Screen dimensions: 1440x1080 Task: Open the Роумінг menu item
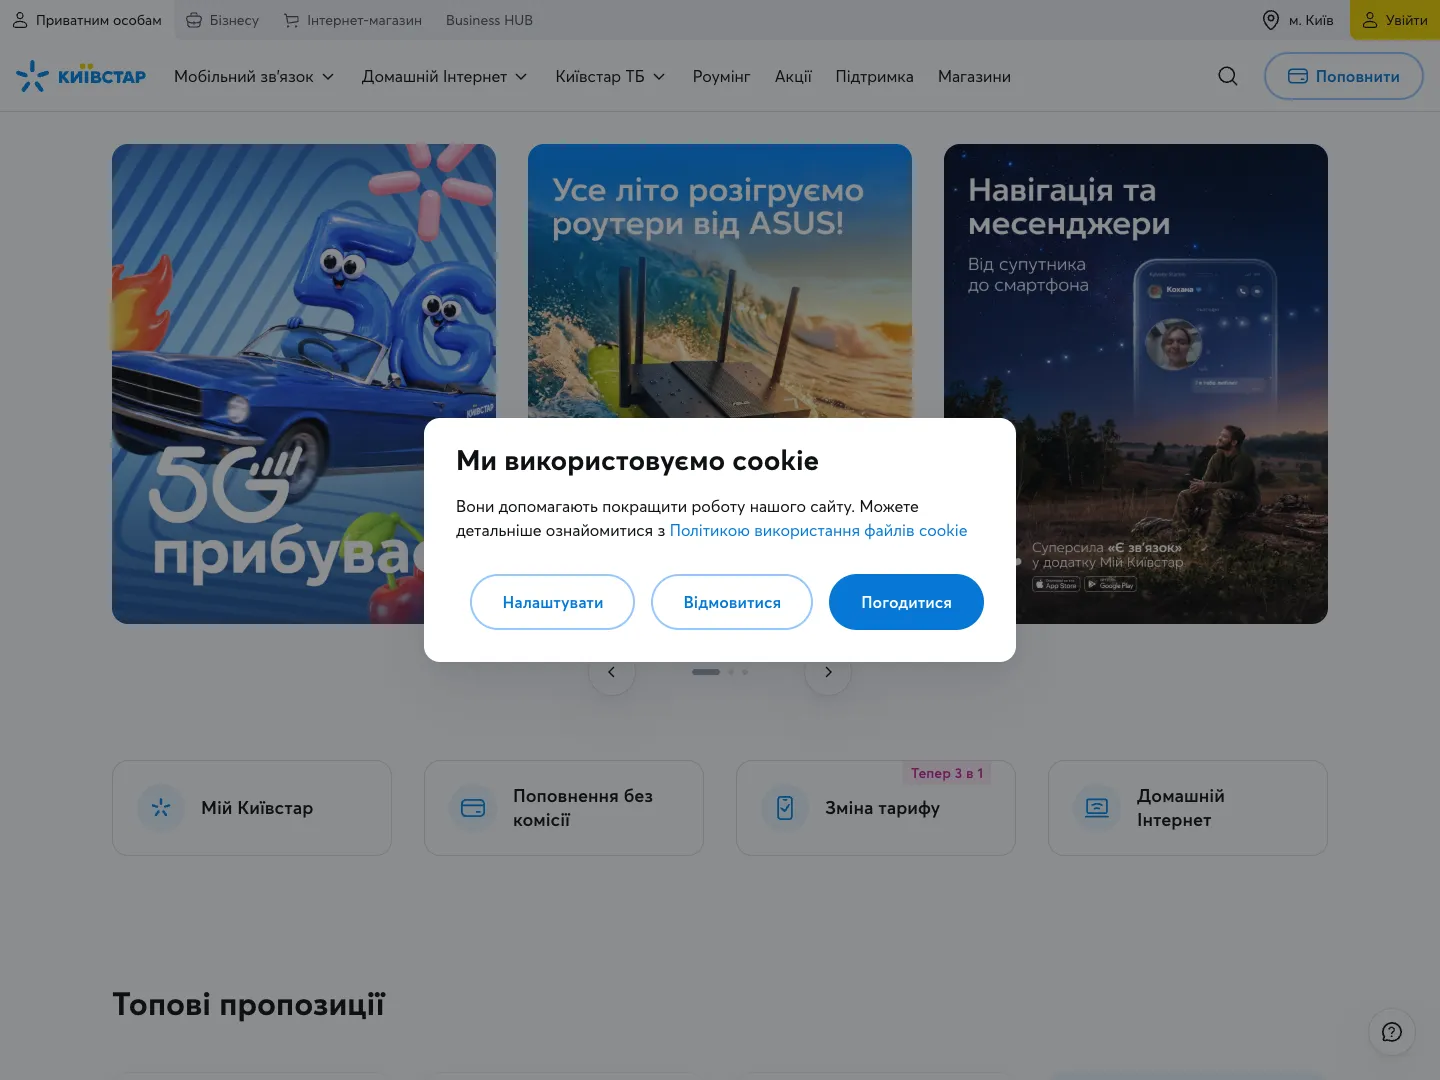click(x=722, y=76)
